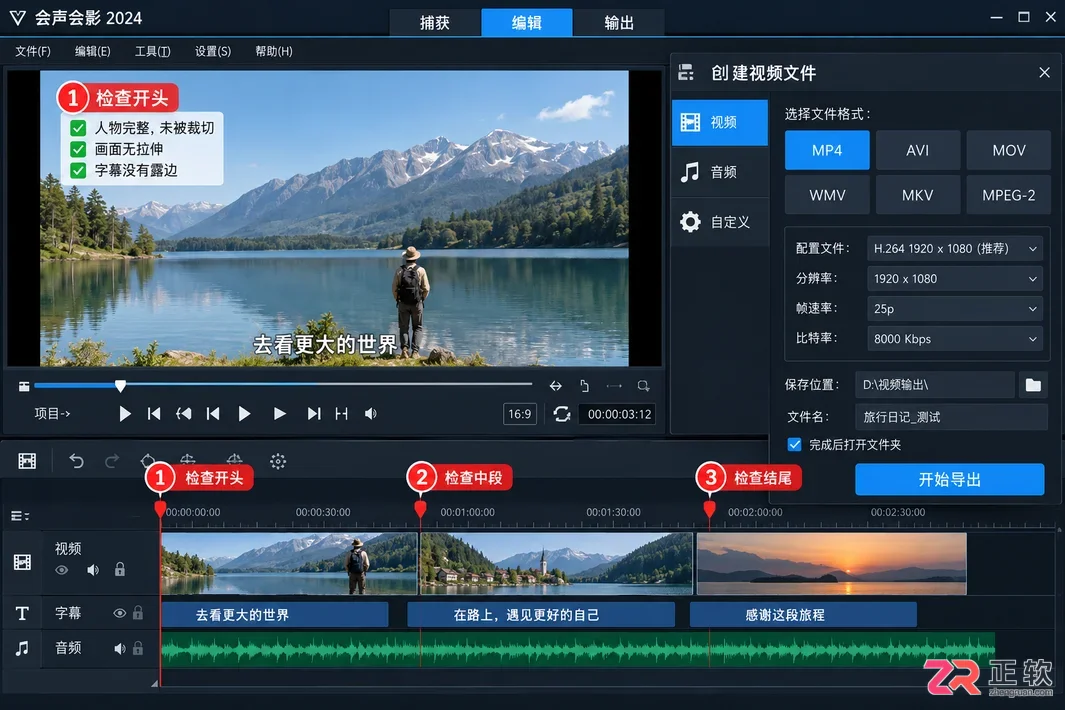Screen dimensions: 1065x710
Task: Click the video track film icon
Action: click(x=22, y=562)
